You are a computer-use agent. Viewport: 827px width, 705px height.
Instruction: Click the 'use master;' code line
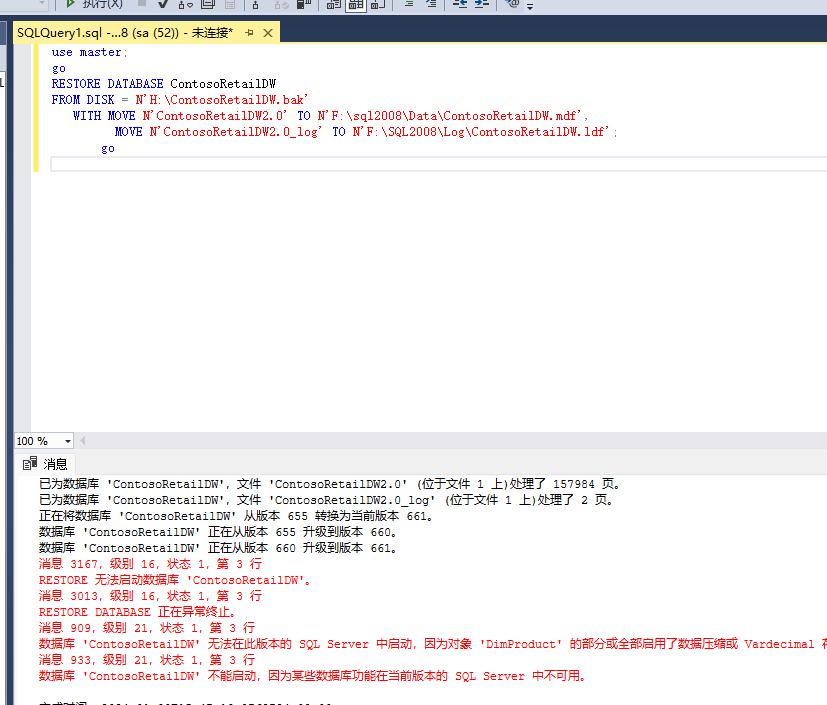(x=89, y=52)
